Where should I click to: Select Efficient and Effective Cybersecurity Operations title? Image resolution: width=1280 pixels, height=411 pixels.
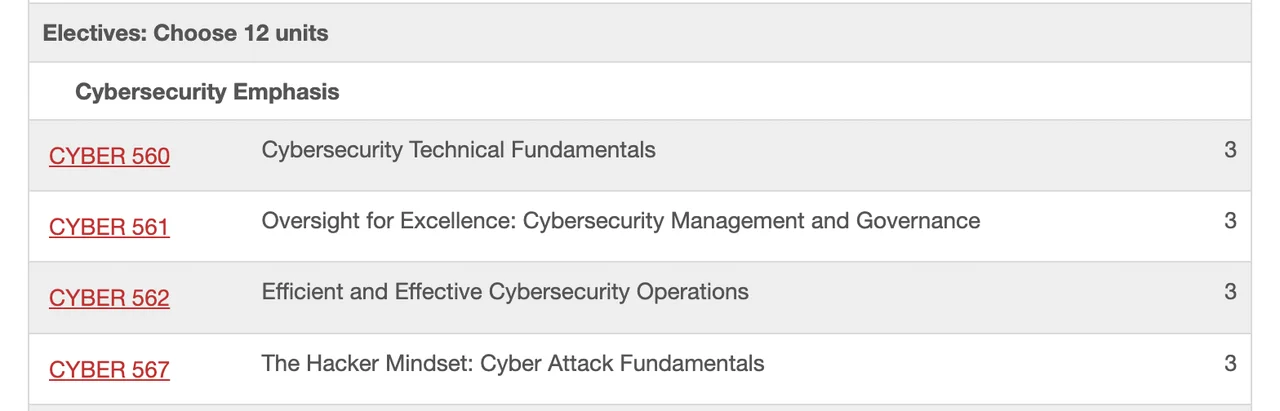click(504, 292)
